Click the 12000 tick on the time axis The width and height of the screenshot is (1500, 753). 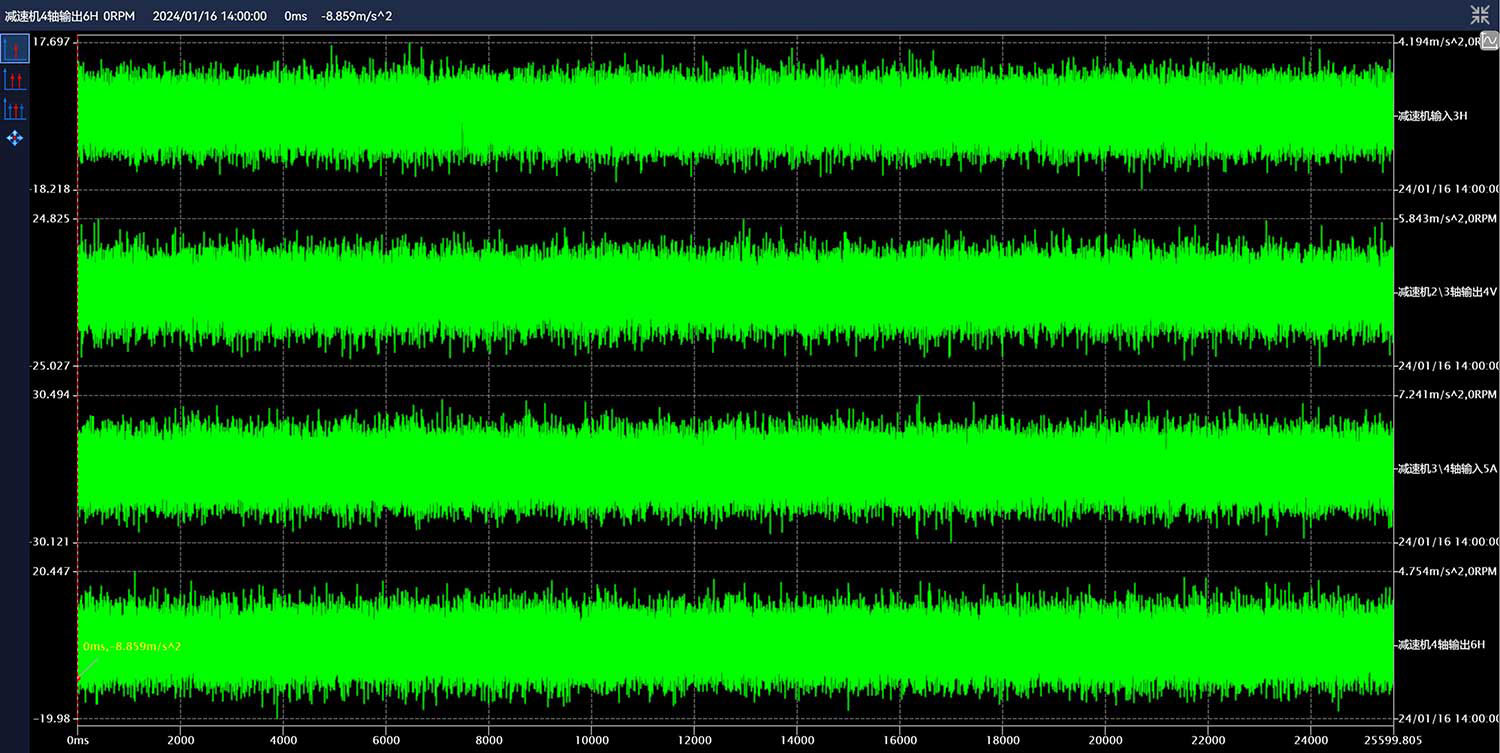point(693,740)
